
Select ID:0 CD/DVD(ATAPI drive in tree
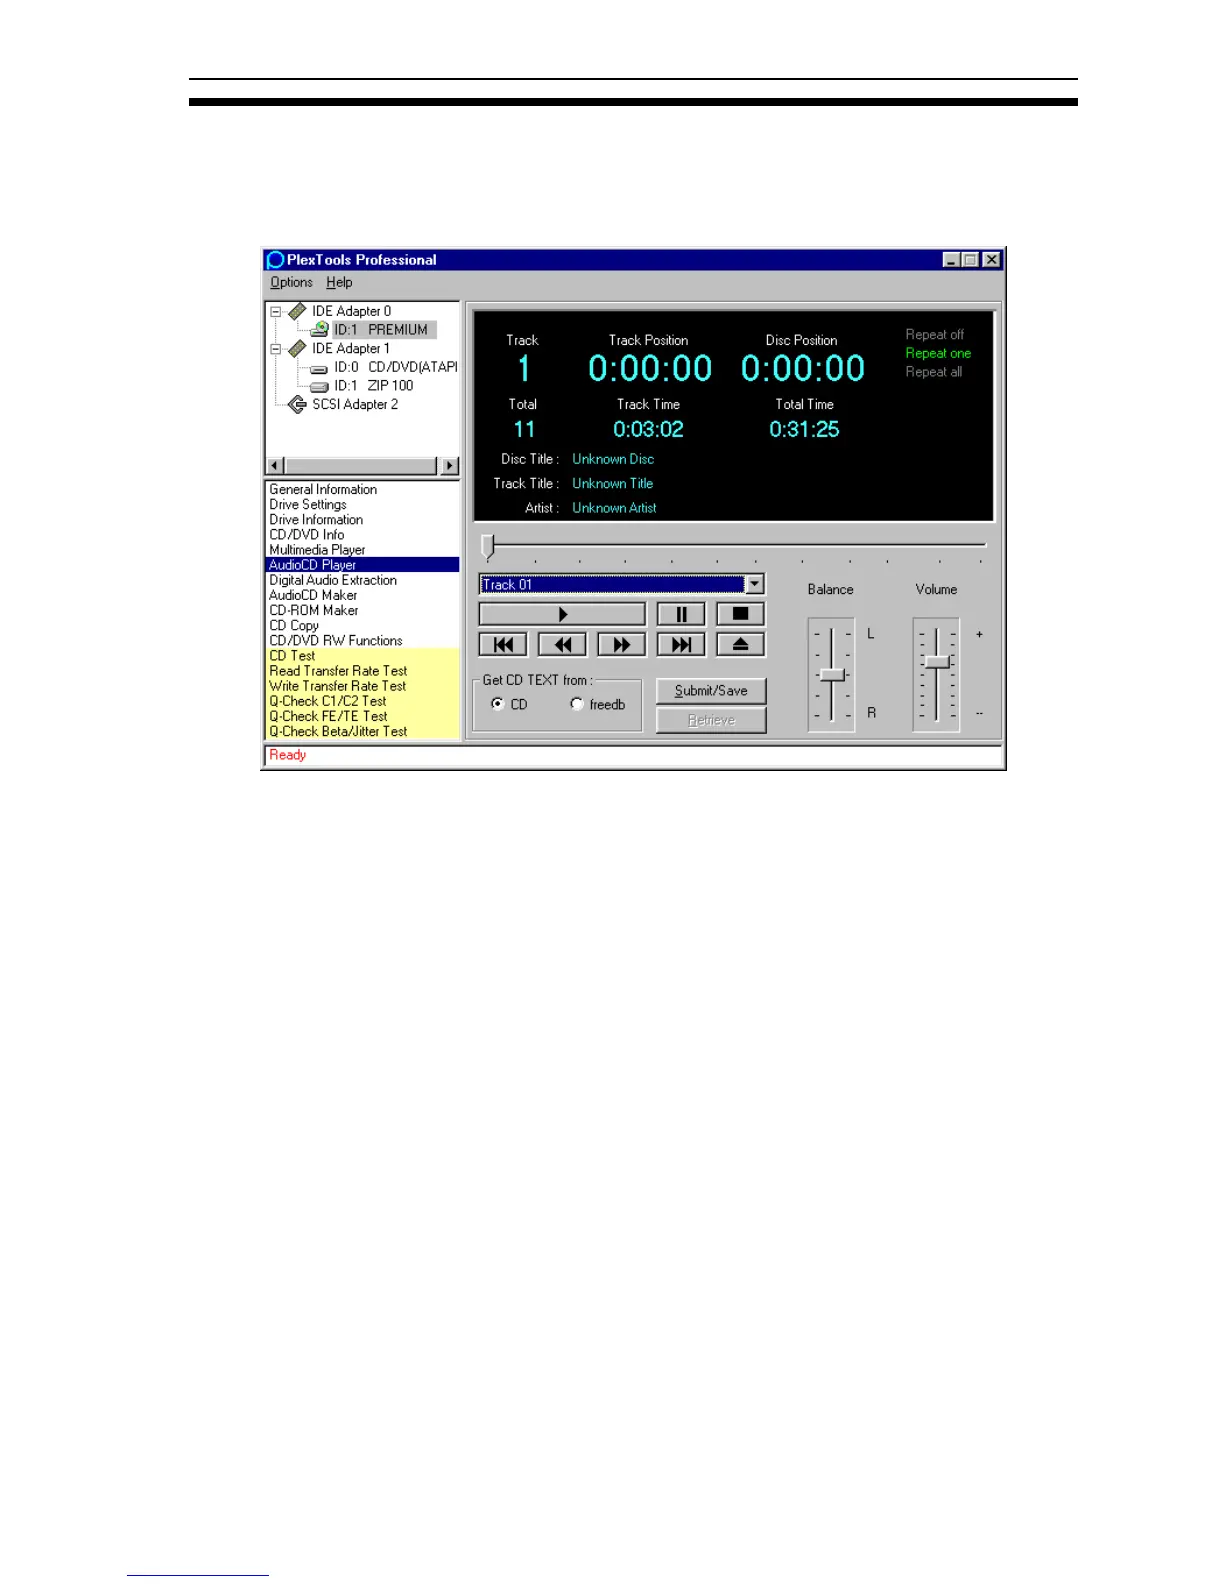tap(396, 367)
